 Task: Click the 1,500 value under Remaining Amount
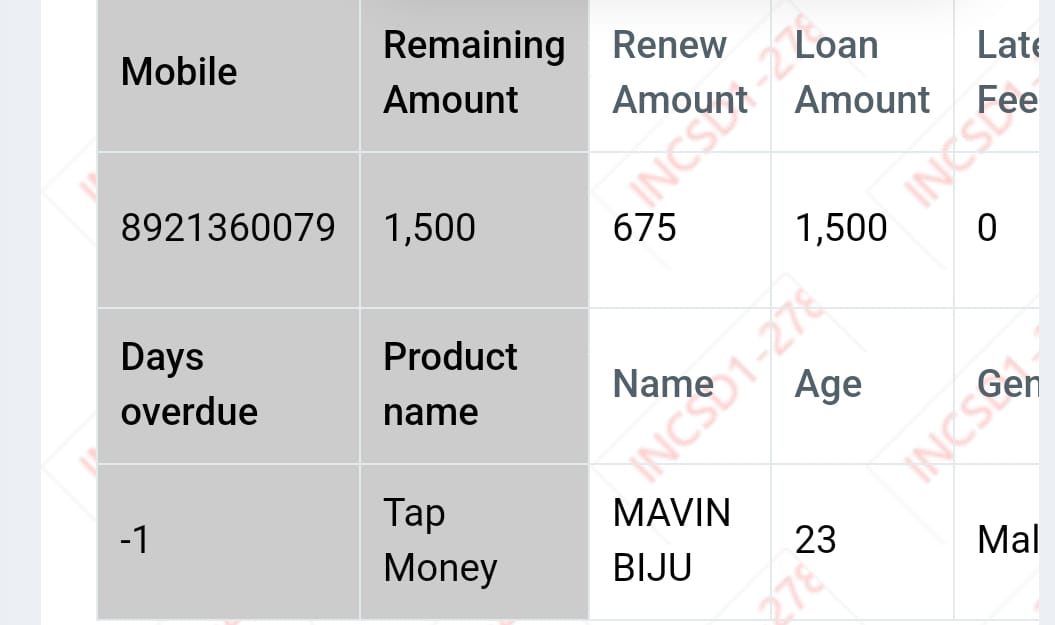coord(430,228)
